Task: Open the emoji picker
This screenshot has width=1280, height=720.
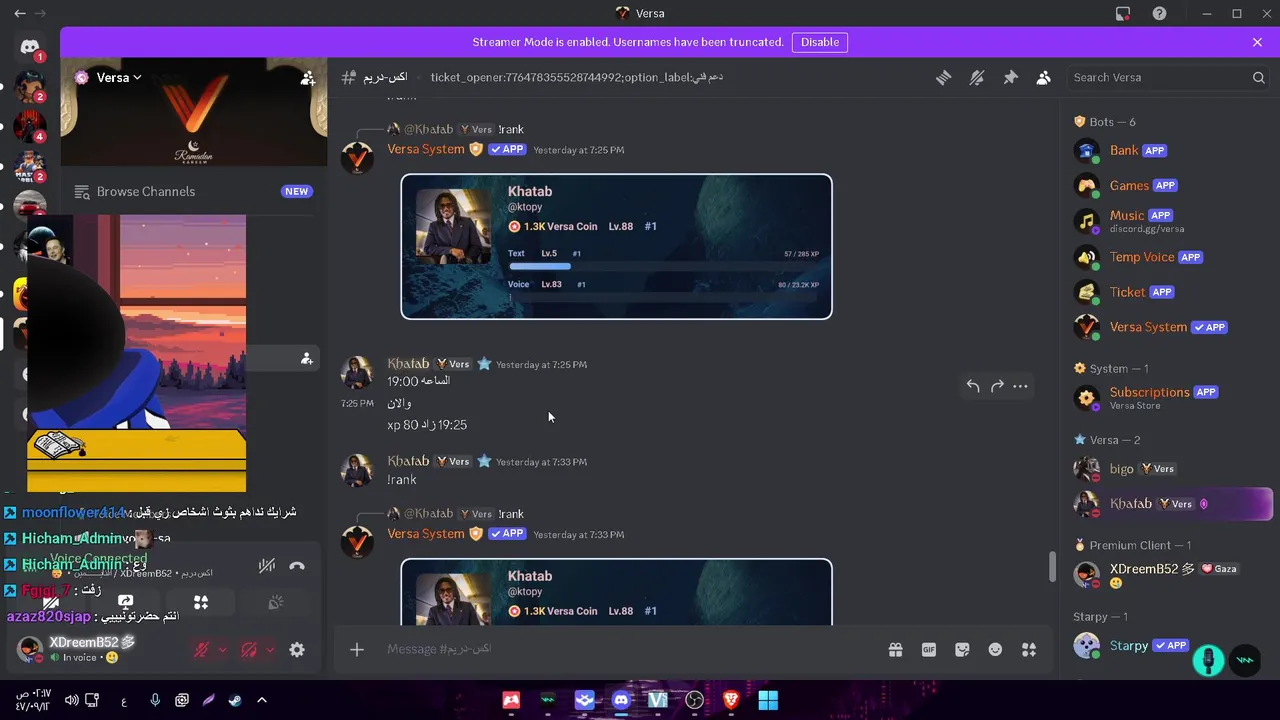Action: click(995, 649)
